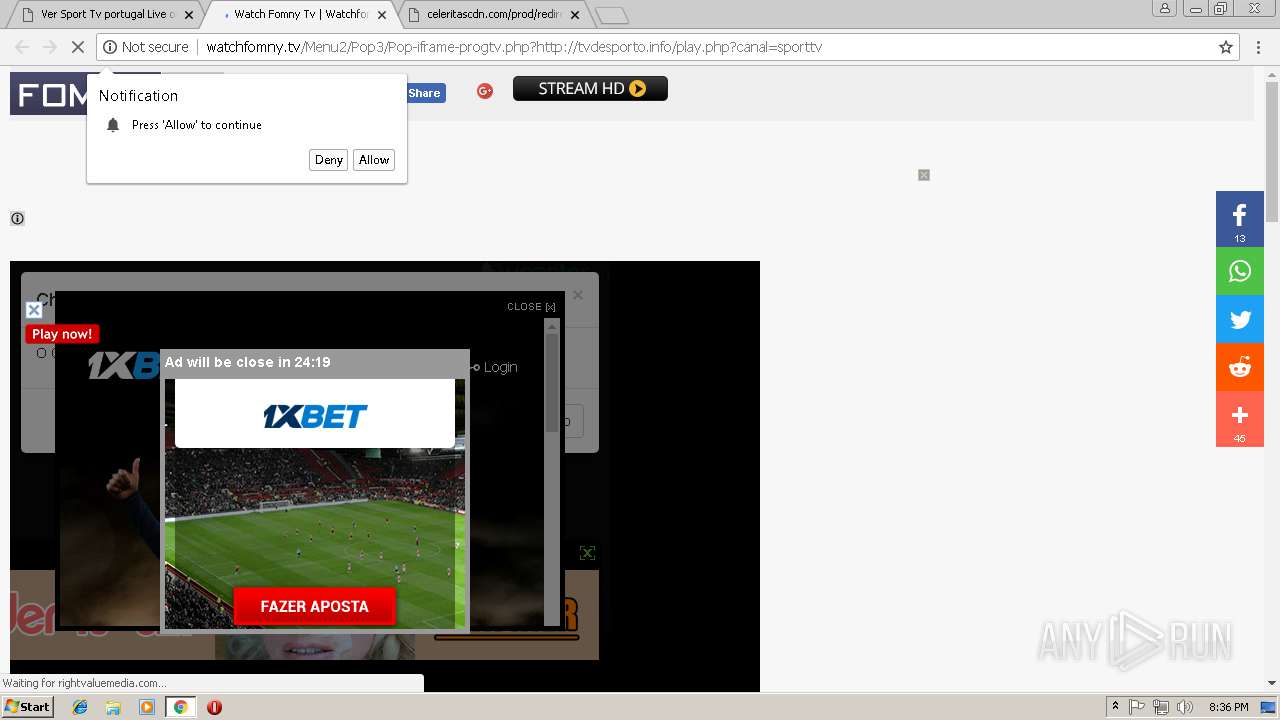Viewport: 1280px width, 720px height.
Task: Close the ad with the blue X icon
Action: pos(34,310)
